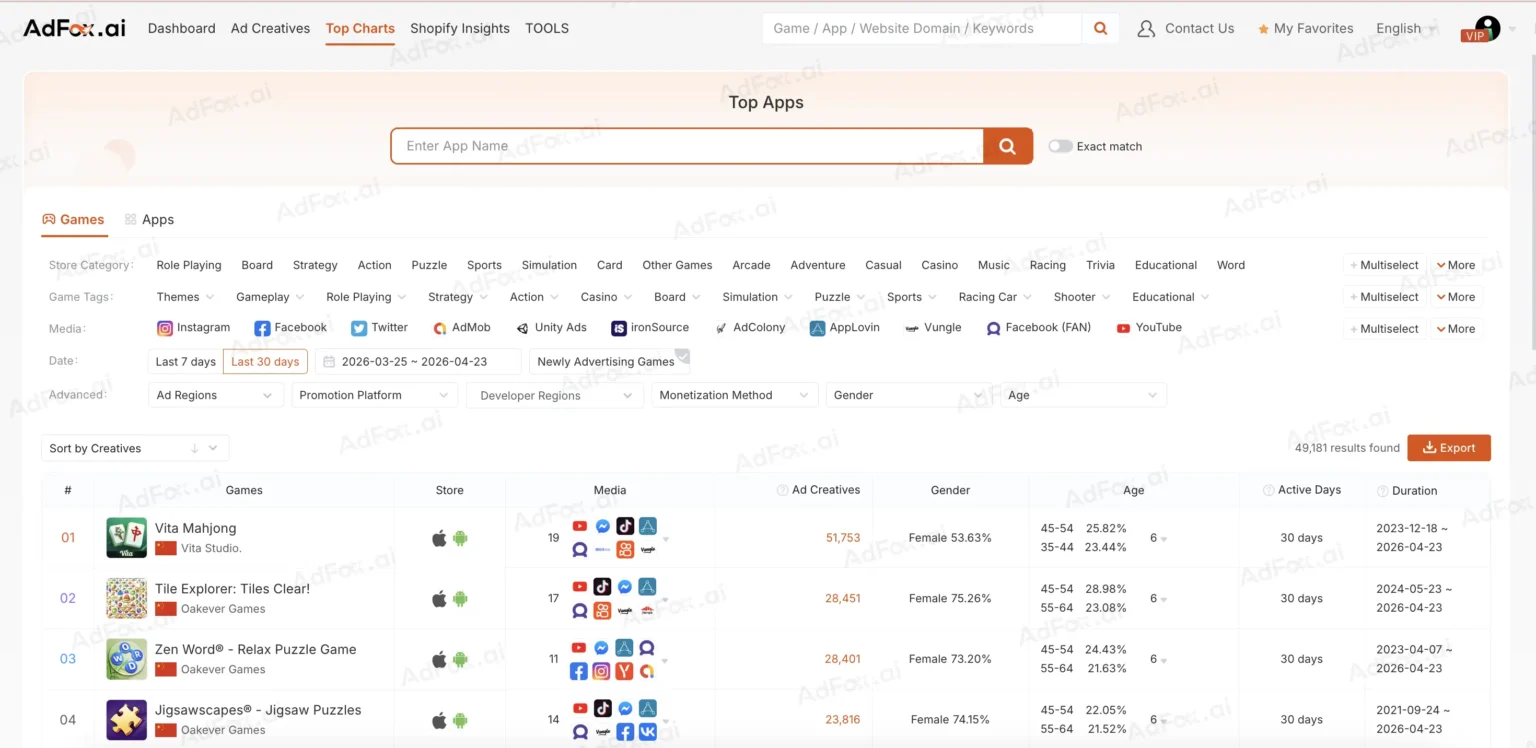The height and width of the screenshot is (748, 1536).
Task: Open Ad Creatives in top navigation
Action: click(x=270, y=28)
